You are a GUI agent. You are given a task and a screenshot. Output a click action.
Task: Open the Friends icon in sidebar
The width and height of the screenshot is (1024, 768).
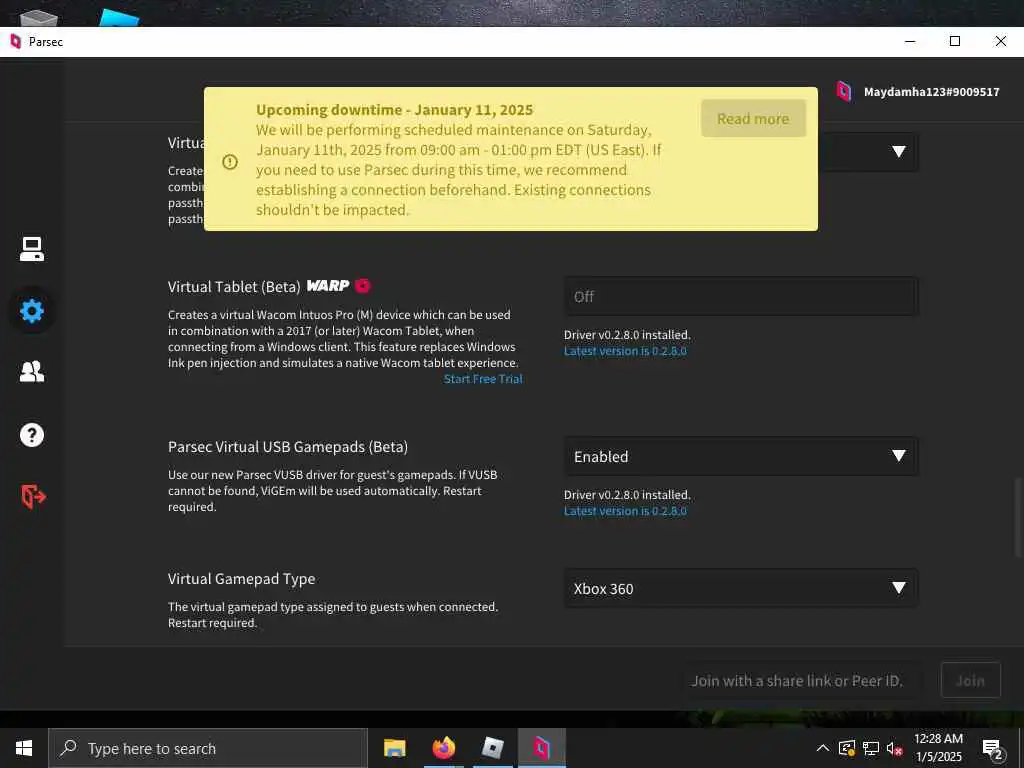31,371
